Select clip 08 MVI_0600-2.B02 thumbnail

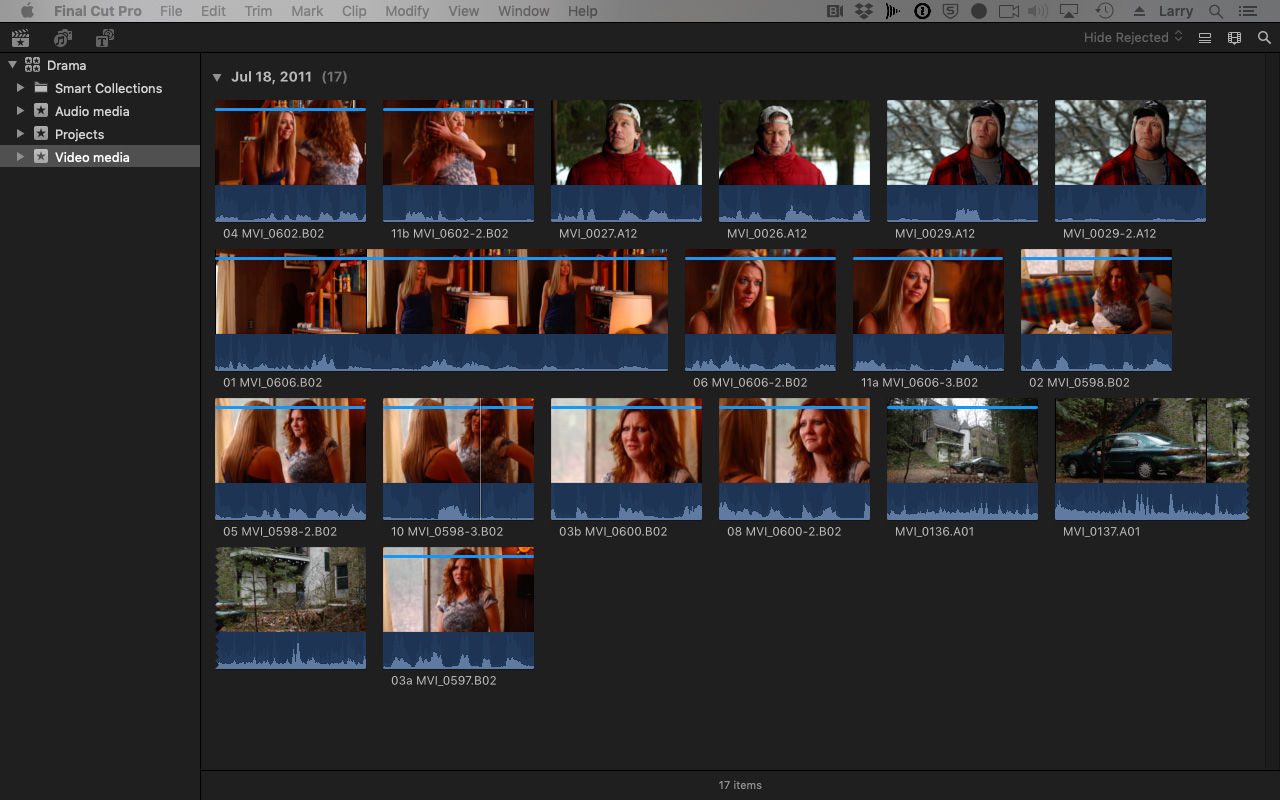coord(795,458)
